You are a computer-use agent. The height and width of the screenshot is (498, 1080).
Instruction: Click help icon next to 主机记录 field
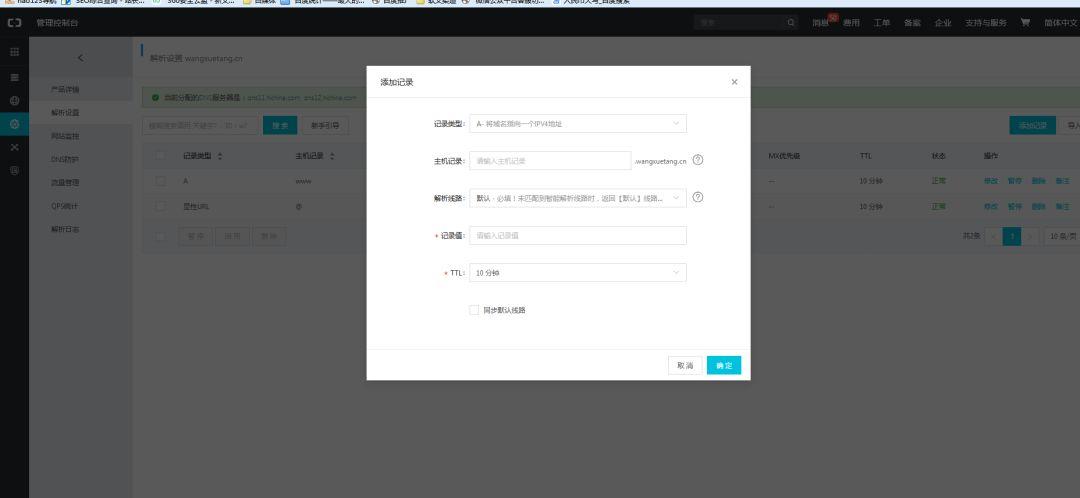coord(698,160)
